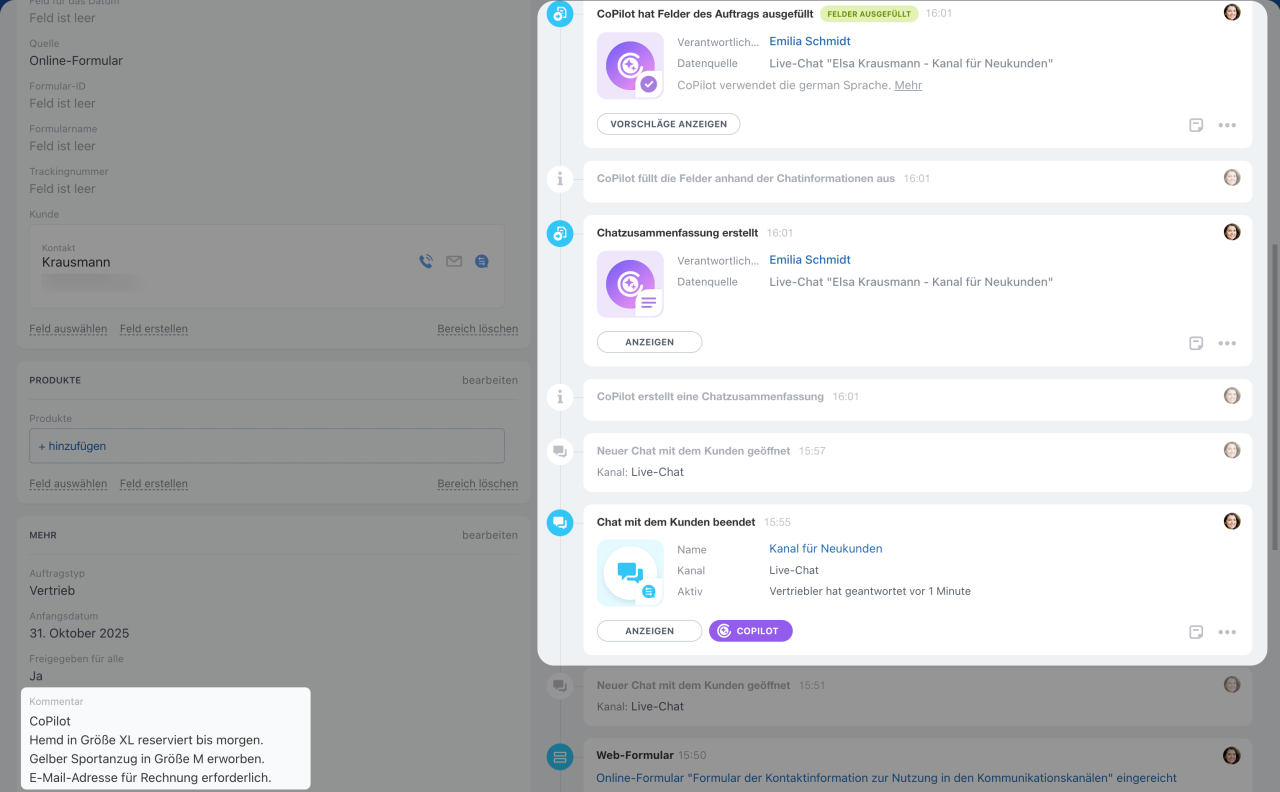This screenshot has height=792, width=1280.
Task: Click comment line 'Hemd in Größe XL reserviert bis morgen.'
Action: [146, 740]
